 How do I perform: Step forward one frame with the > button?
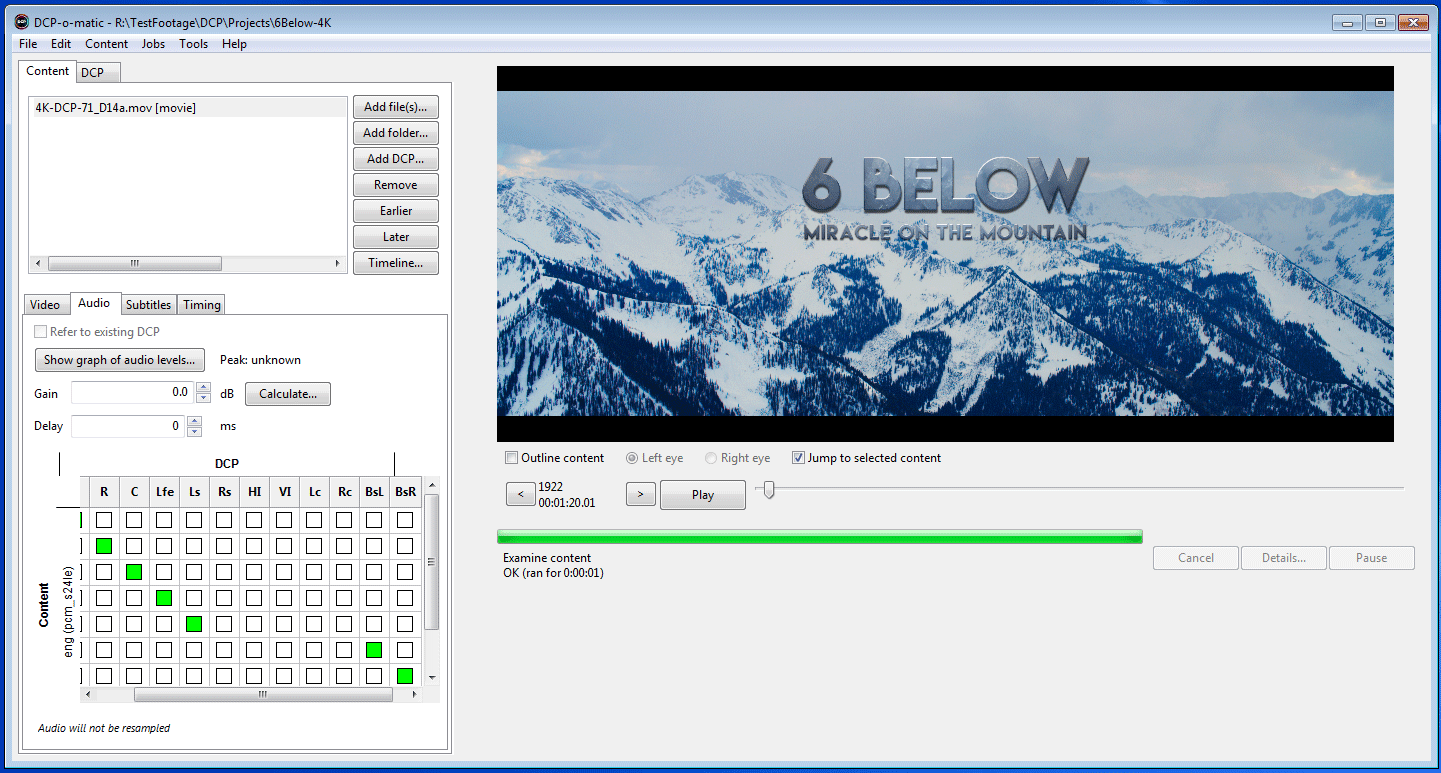(x=640, y=494)
